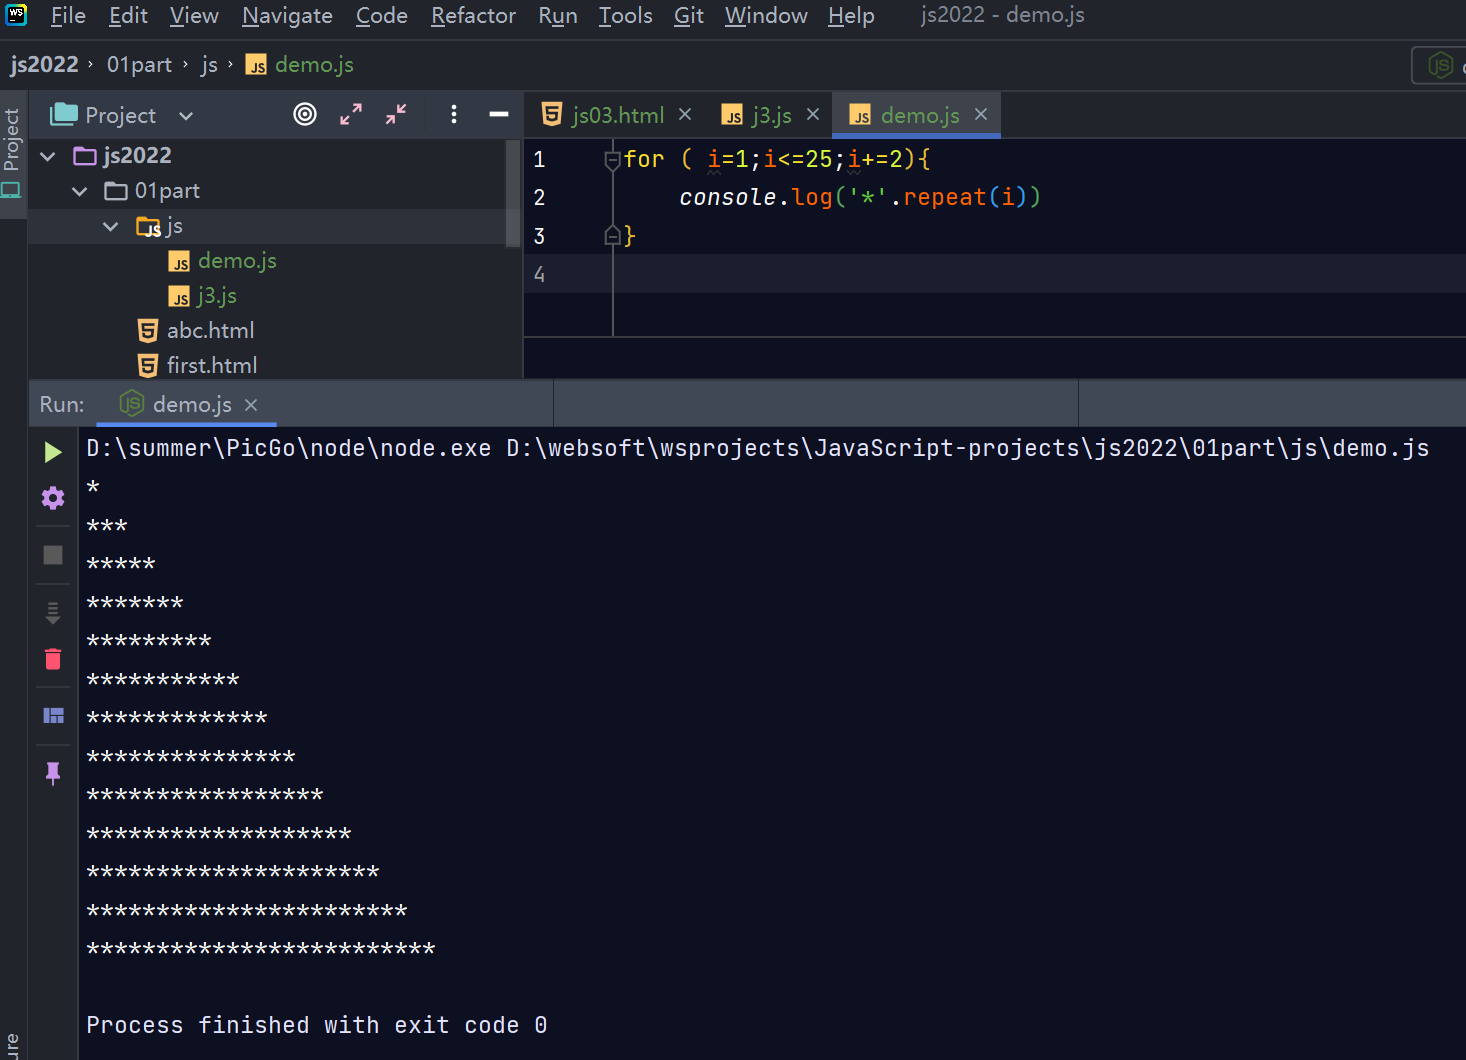Click 01part breadcrumb in navigation bar
This screenshot has width=1466, height=1060.
click(x=139, y=64)
